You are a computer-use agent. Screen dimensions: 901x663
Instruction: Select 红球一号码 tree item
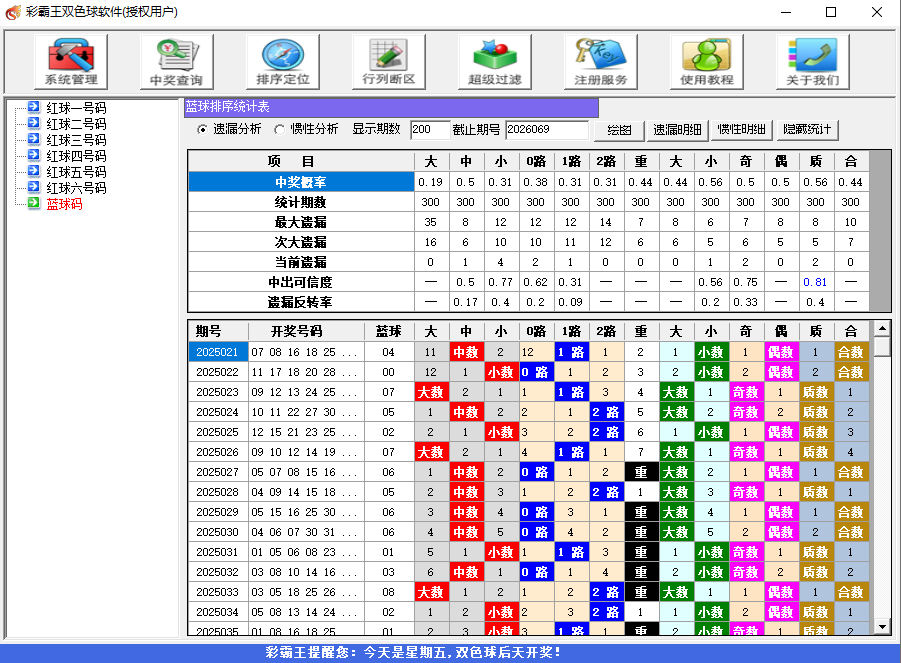click(76, 108)
